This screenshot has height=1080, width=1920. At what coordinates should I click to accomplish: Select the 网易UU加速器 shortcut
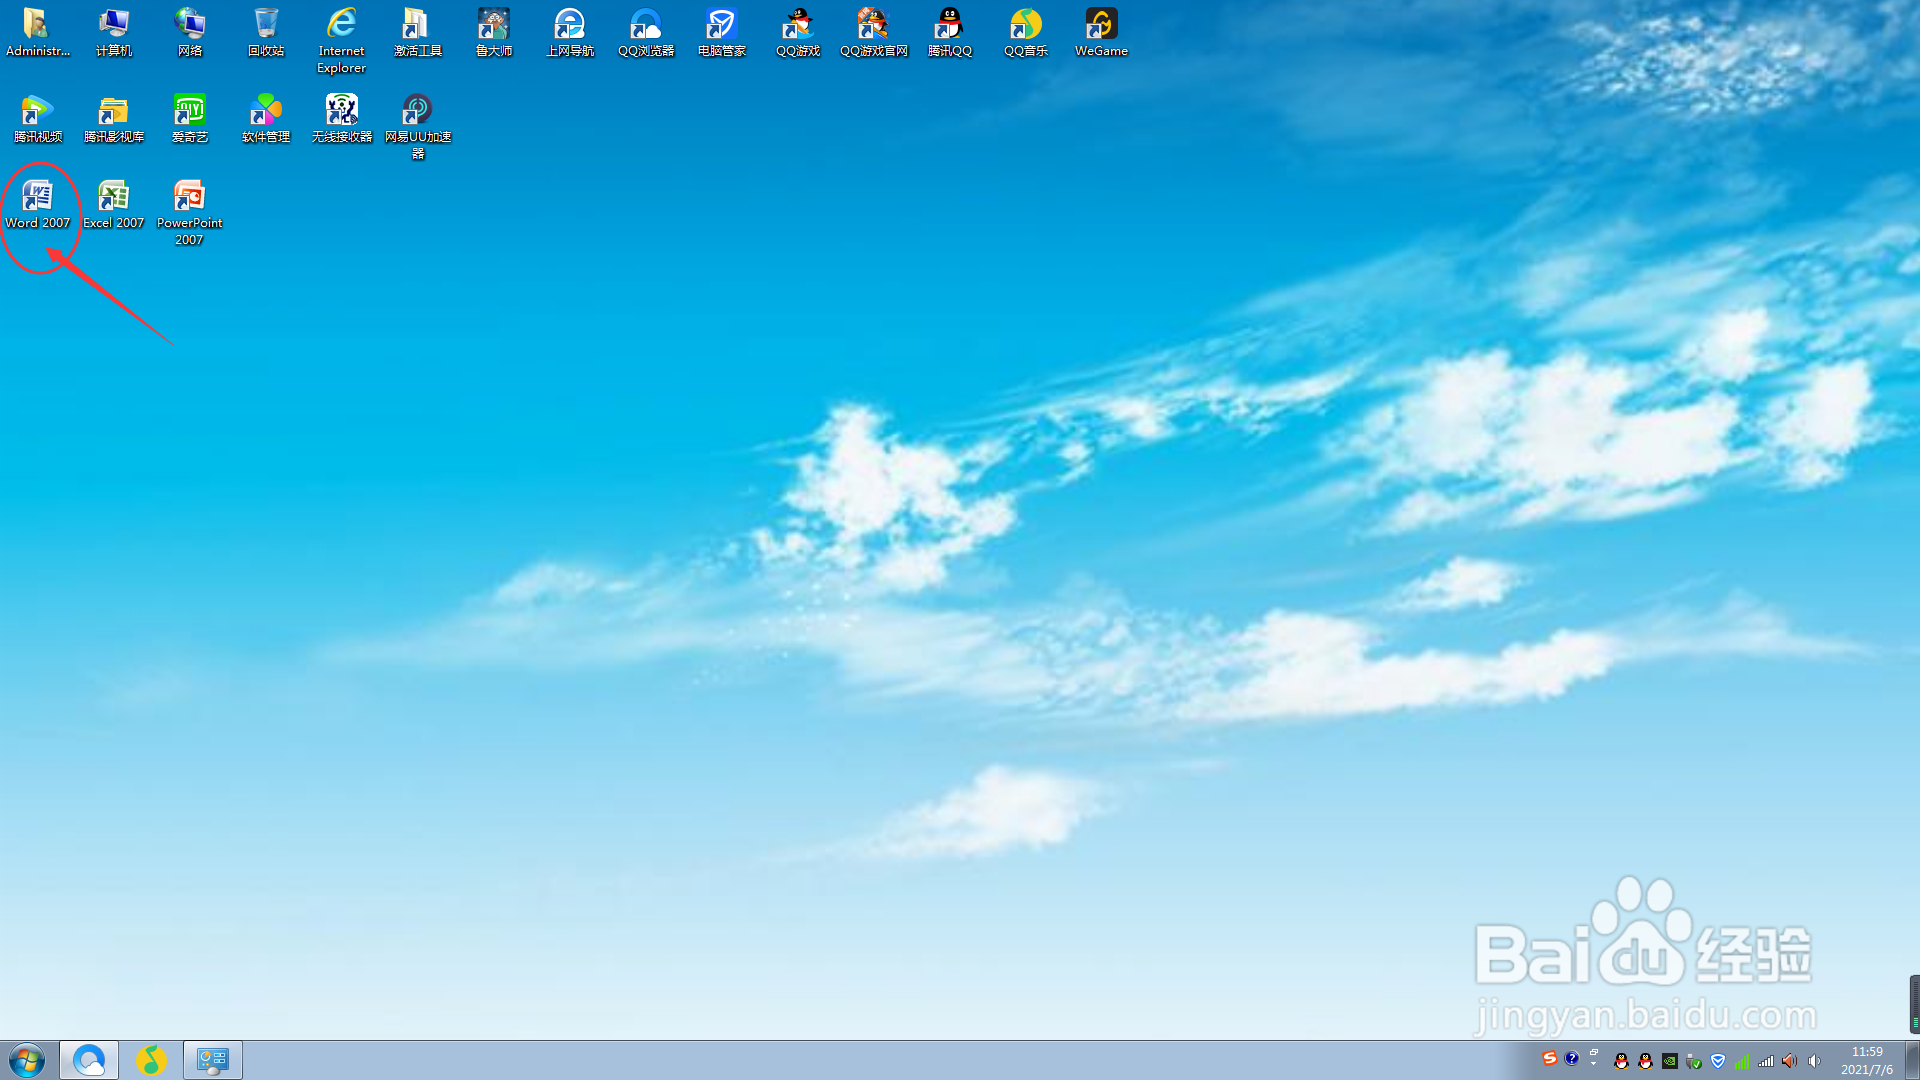(x=417, y=111)
